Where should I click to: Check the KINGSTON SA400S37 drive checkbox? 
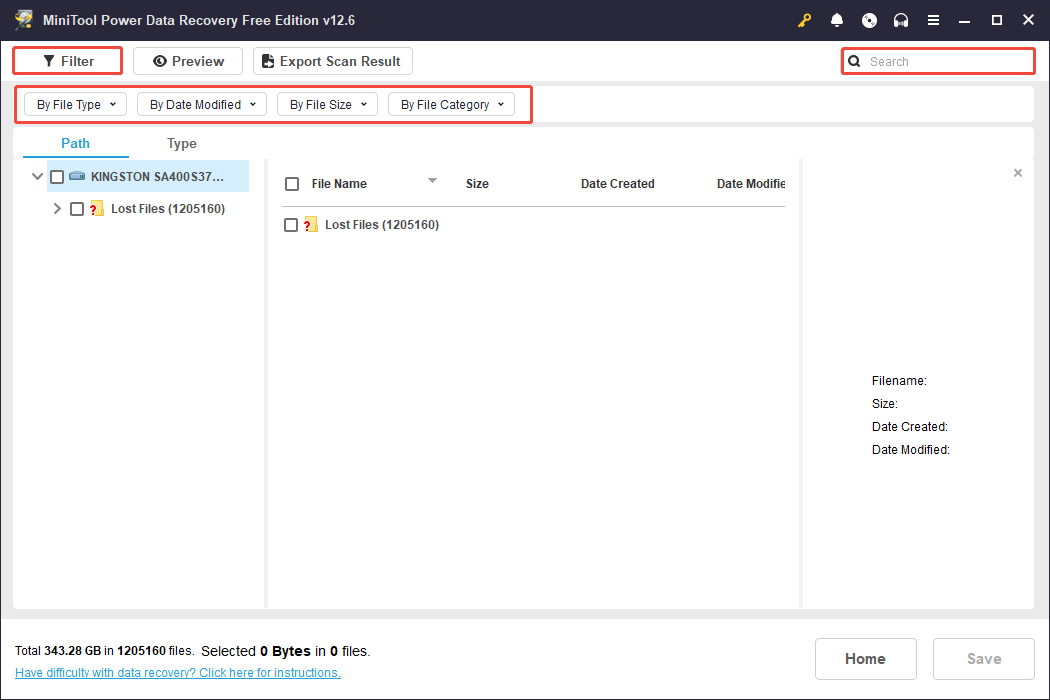[57, 177]
